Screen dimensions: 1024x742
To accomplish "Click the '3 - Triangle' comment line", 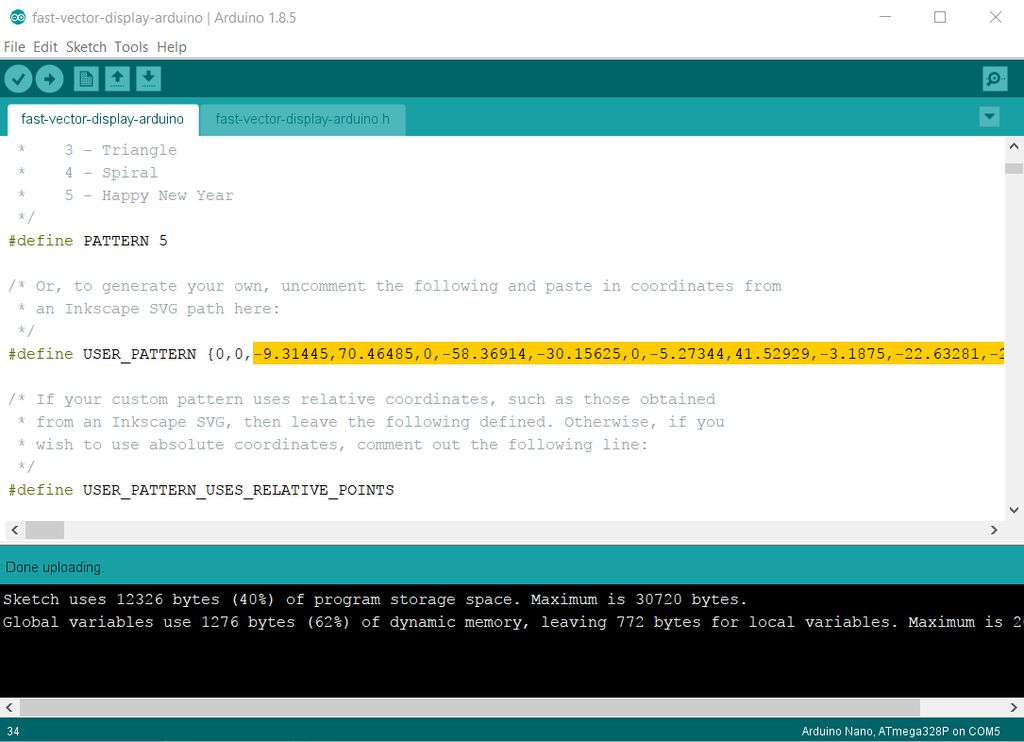I will click(x=121, y=150).
